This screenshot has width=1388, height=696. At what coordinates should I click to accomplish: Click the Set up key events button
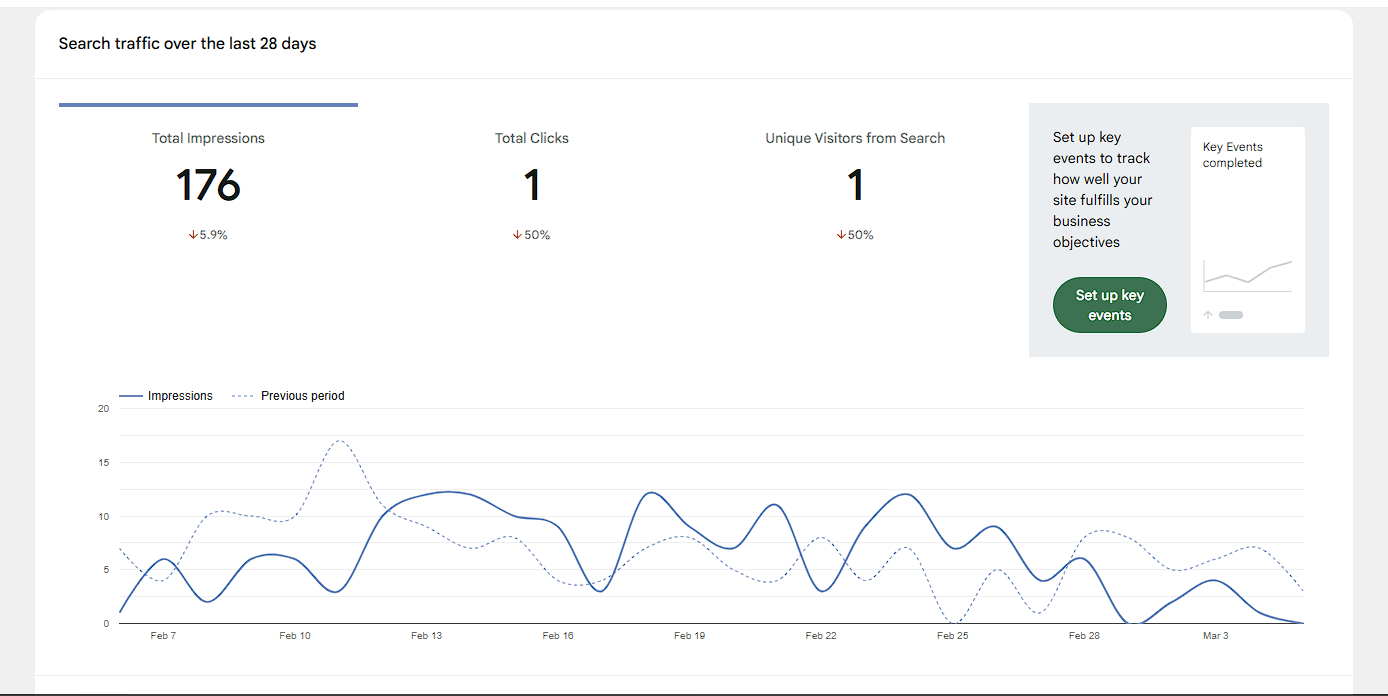click(x=1109, y=304)
